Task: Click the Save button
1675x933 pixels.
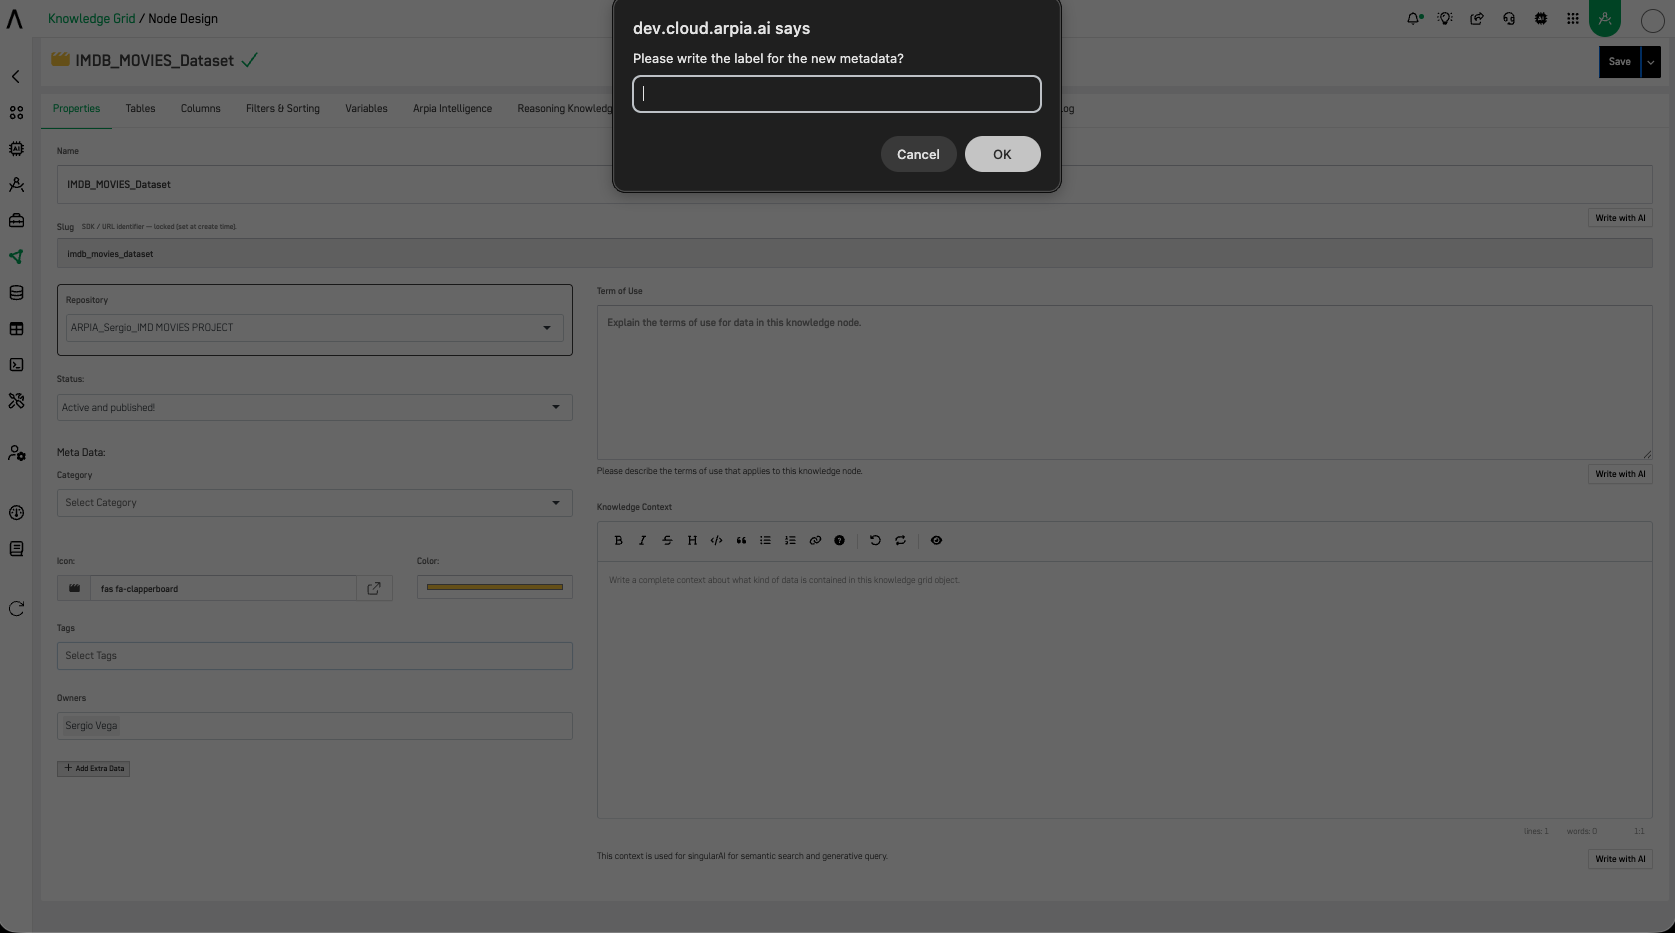Action: (1620, 62)
